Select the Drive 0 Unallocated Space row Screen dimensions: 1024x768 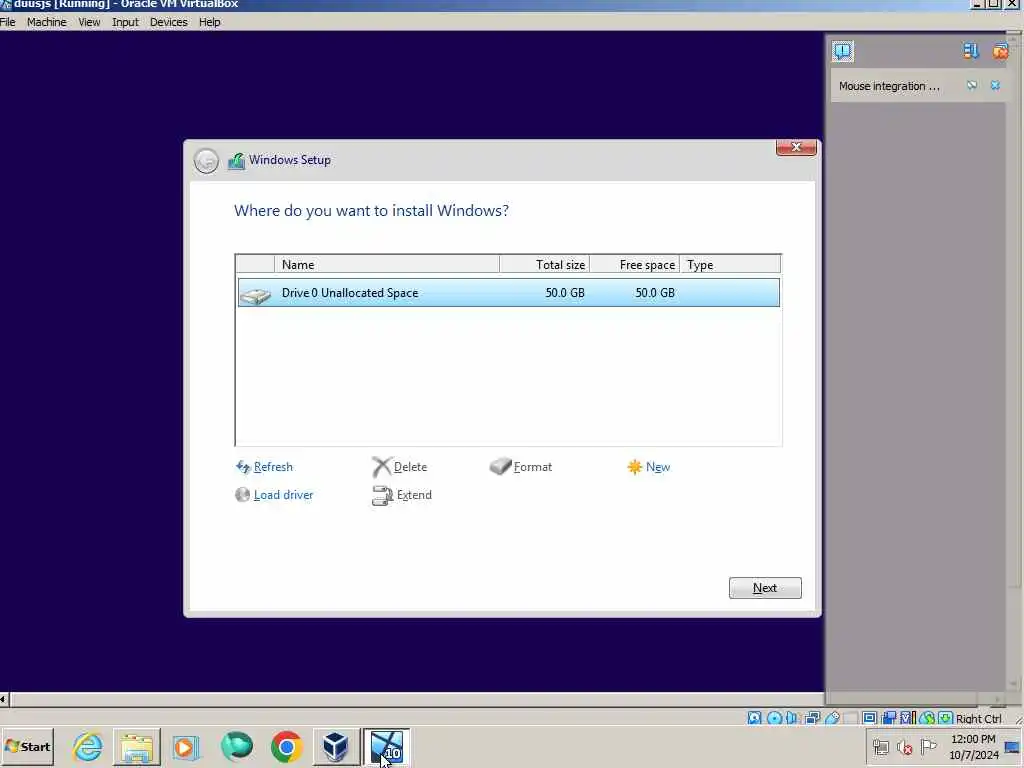coord(509,293)
